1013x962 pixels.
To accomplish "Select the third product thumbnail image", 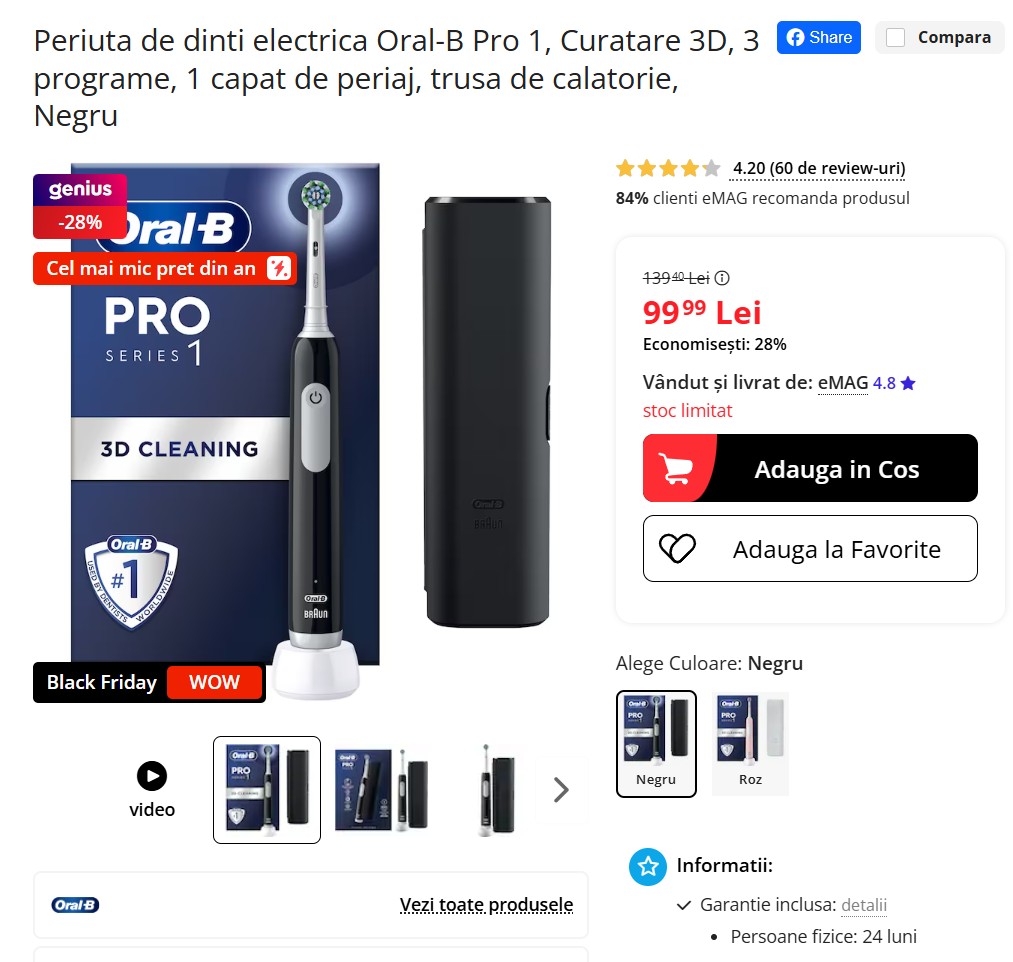I will tap(496, 789).
